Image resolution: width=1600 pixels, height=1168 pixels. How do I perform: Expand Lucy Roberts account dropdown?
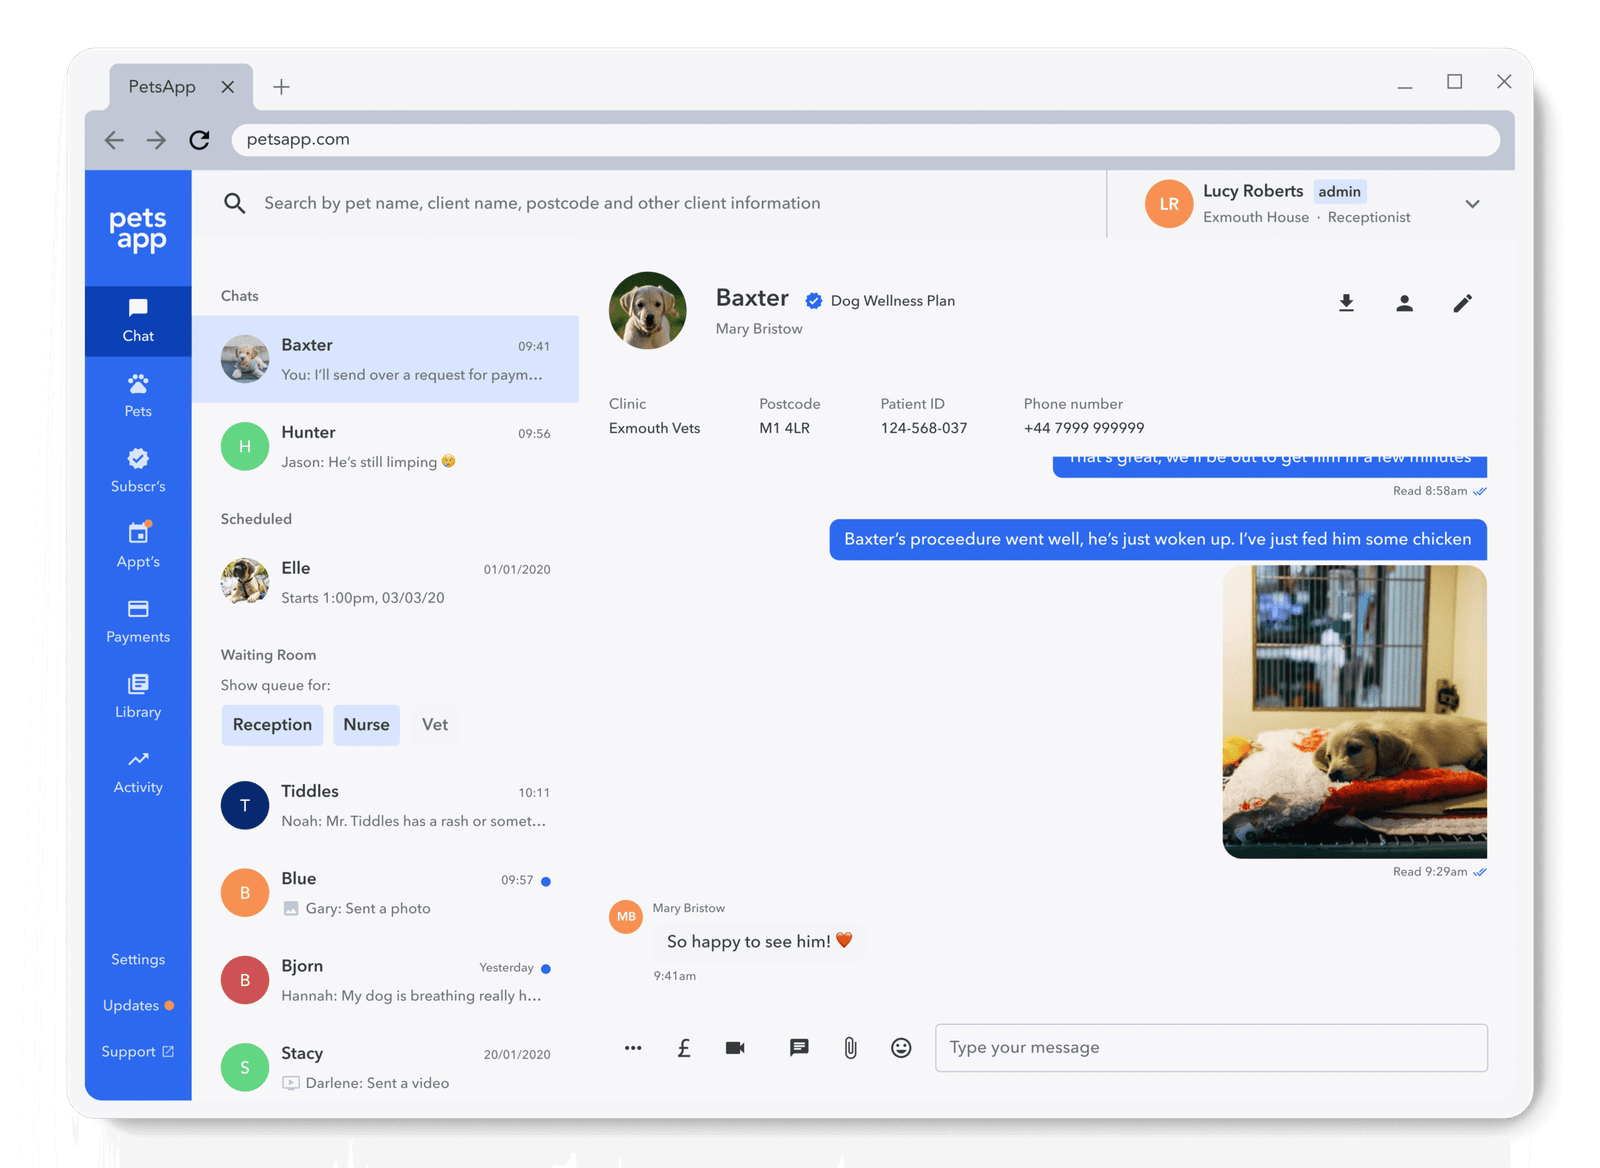click(x=1472, y=204)
